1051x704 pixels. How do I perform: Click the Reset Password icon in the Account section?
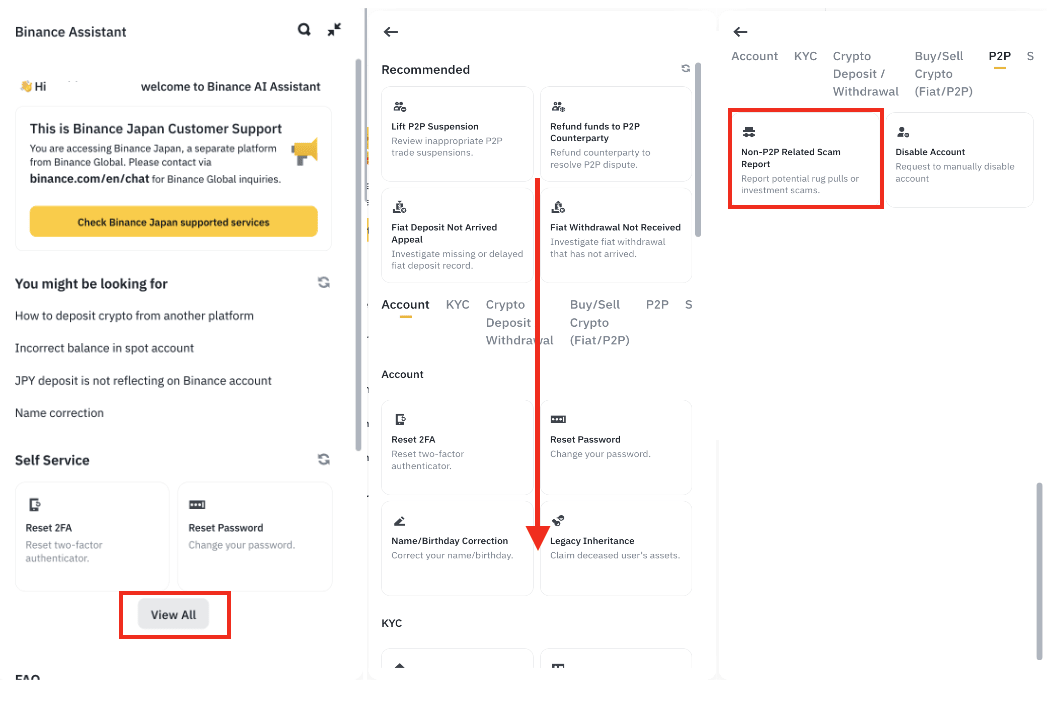558,419
